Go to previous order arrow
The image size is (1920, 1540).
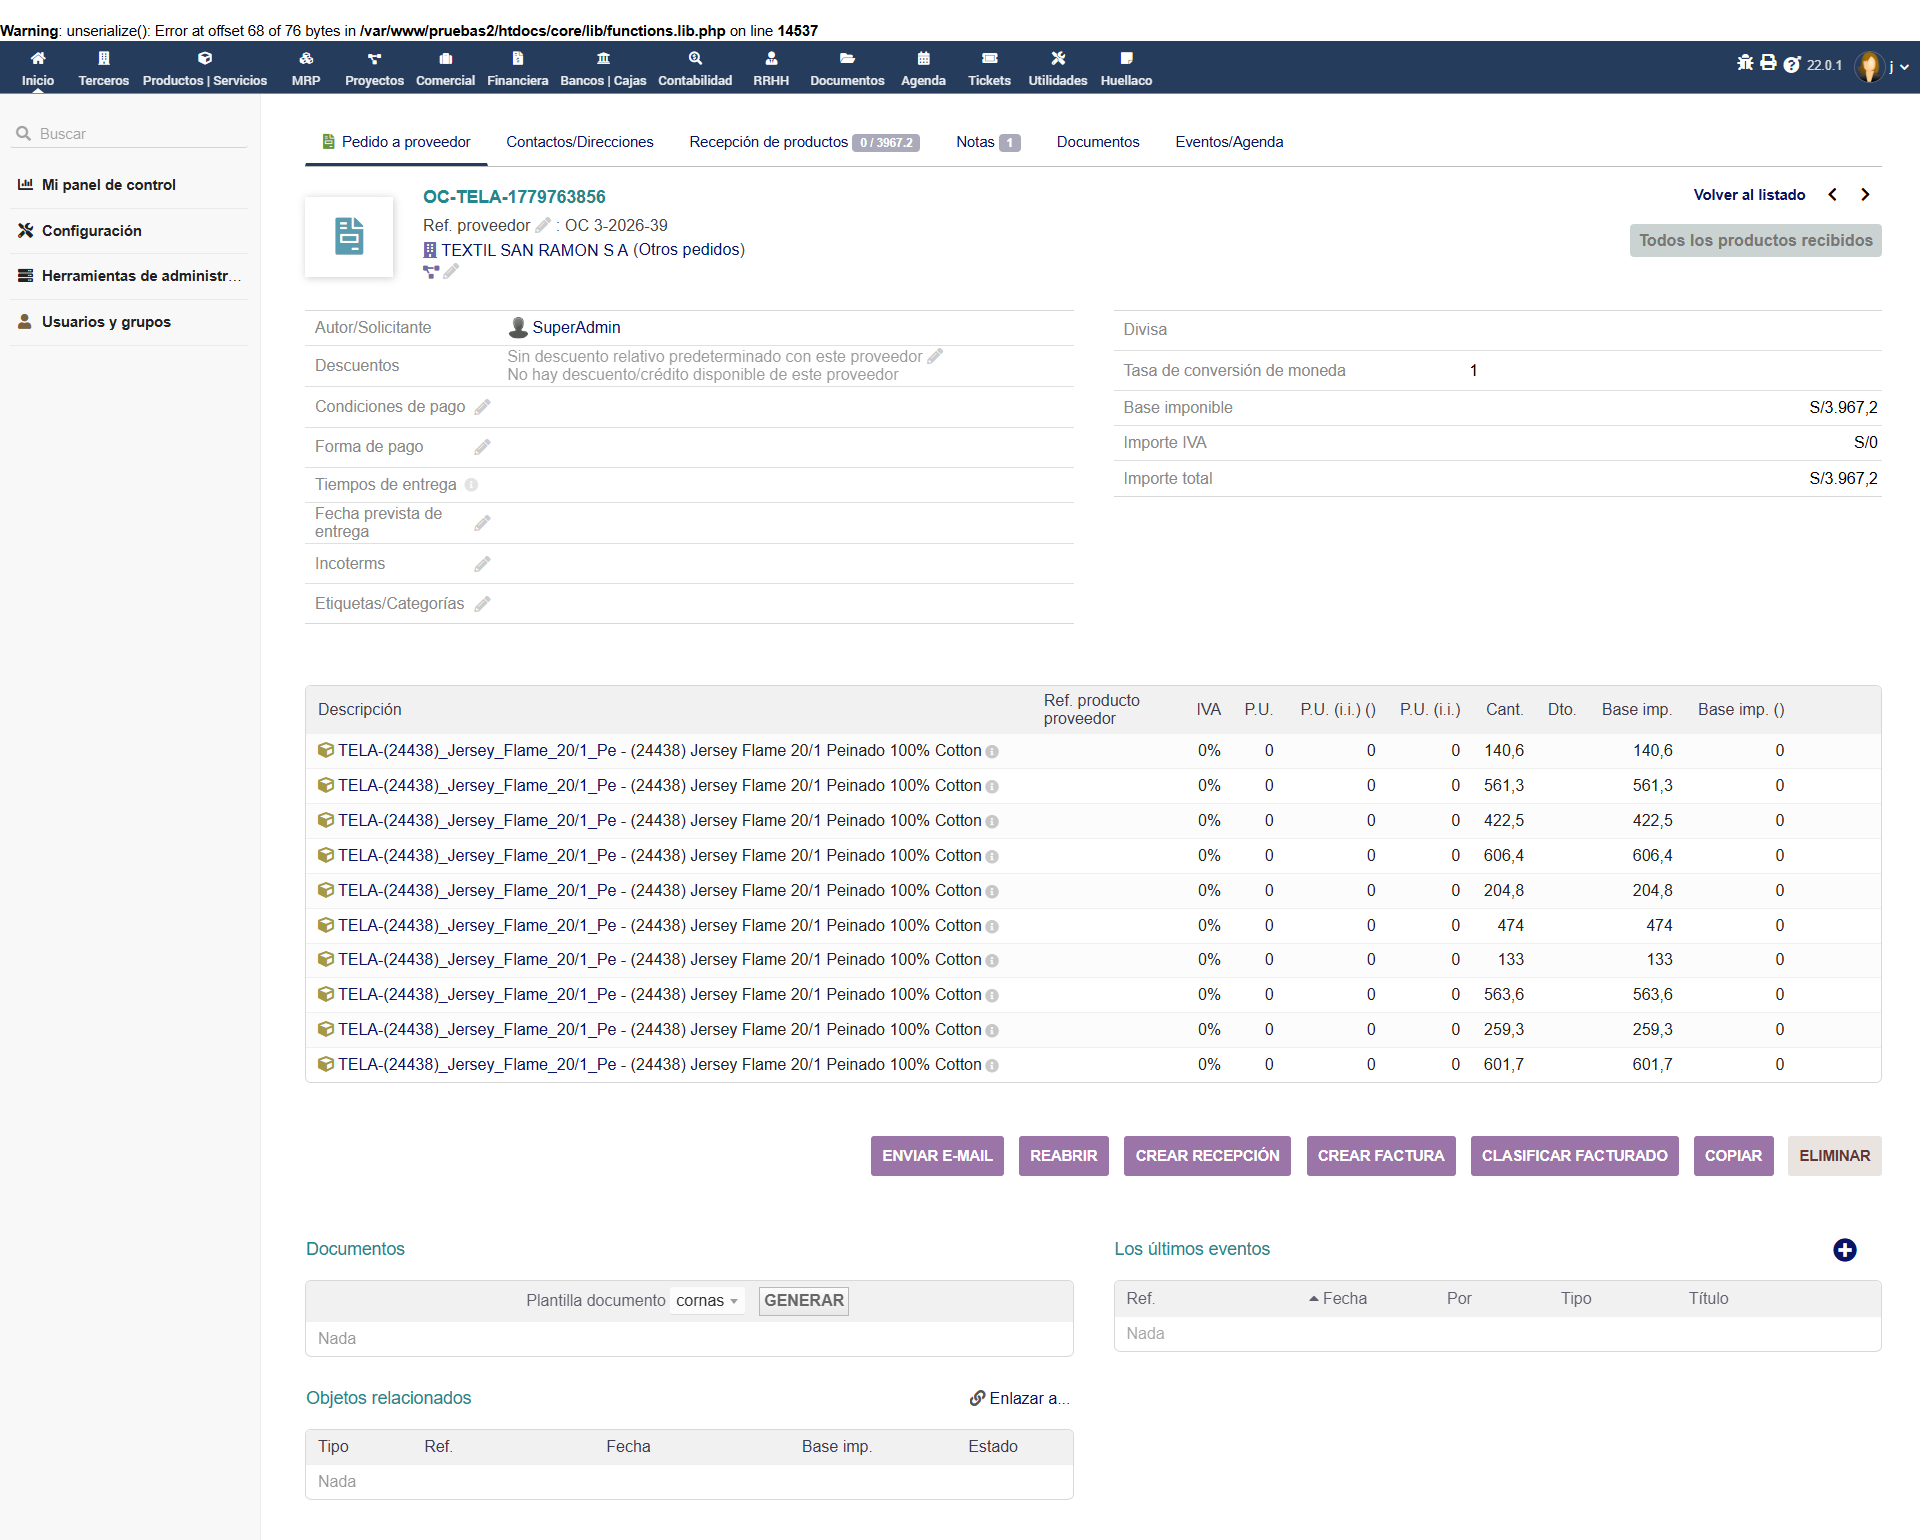pyautogui.click(x=1832, y=195)
